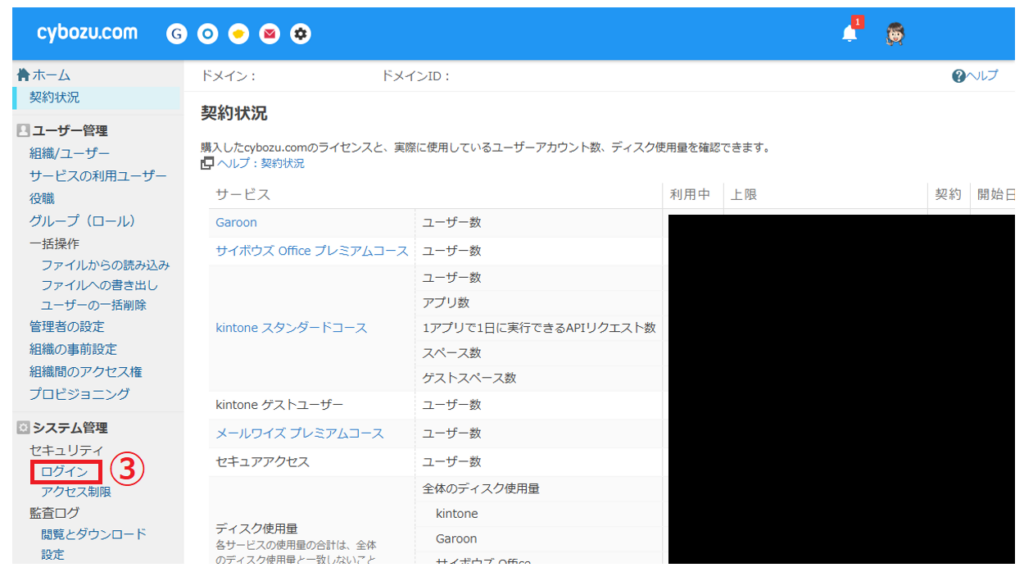Select ファイルからの読み込み

click(x=105, y=265)
